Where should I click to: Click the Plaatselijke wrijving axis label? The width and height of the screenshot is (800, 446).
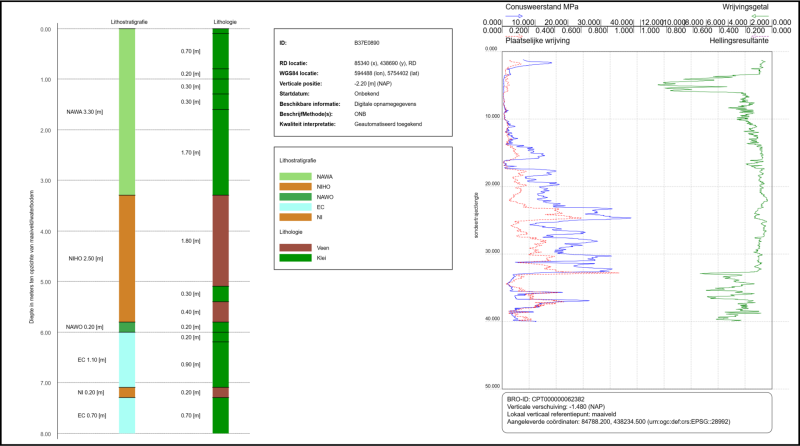tap(544, 43)
